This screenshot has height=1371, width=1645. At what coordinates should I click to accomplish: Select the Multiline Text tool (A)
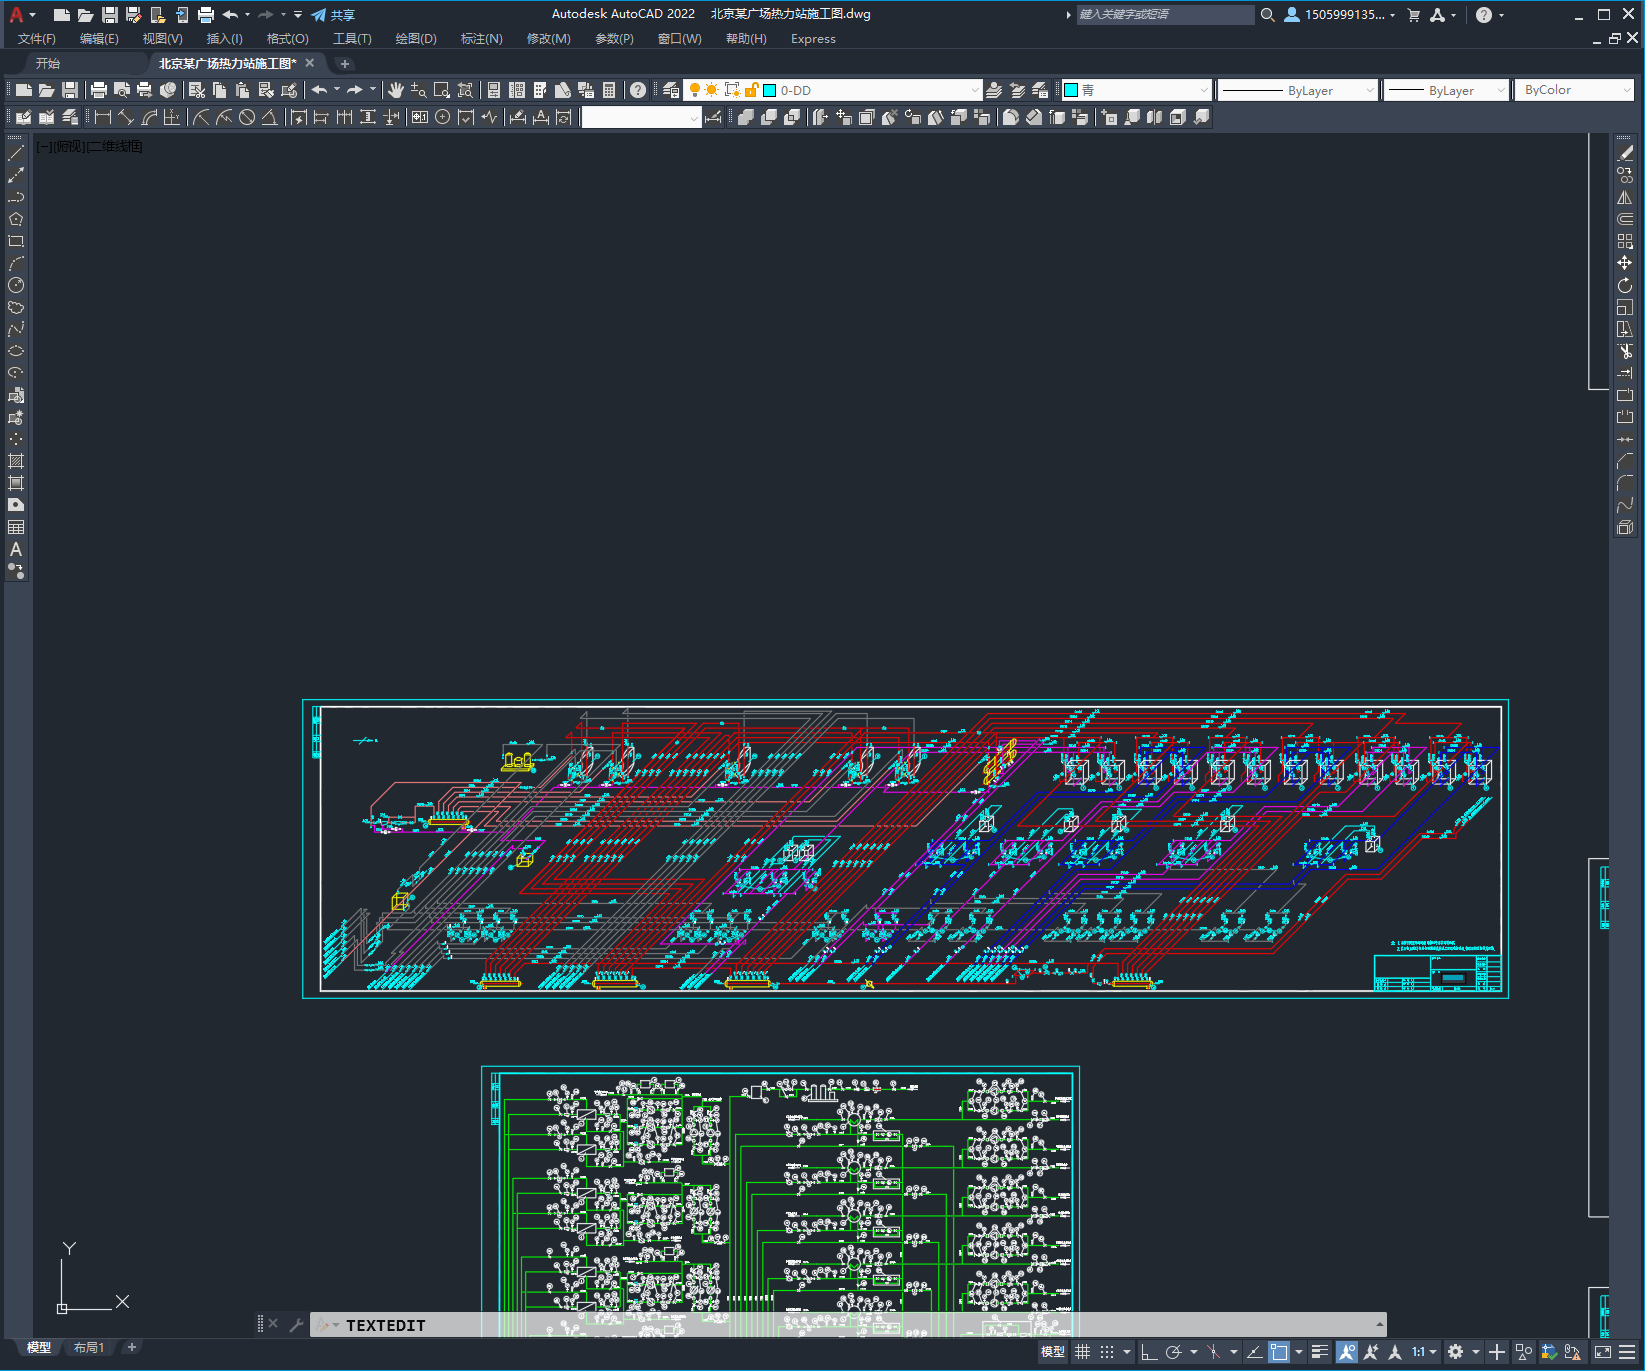pyautogui.click(x=16, y=549)
